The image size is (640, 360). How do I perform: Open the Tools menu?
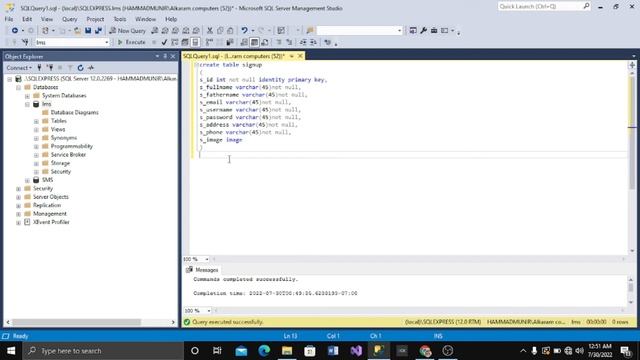tap(120, 19)
